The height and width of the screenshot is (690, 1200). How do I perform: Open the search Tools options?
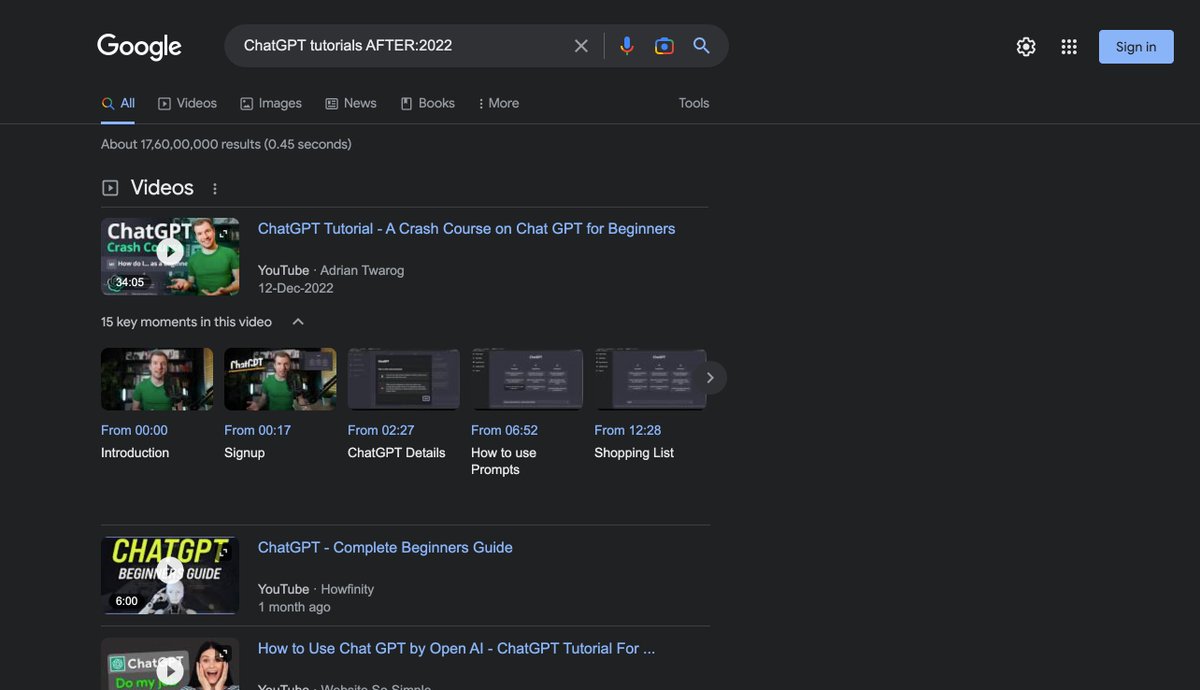tap(694, 103)
